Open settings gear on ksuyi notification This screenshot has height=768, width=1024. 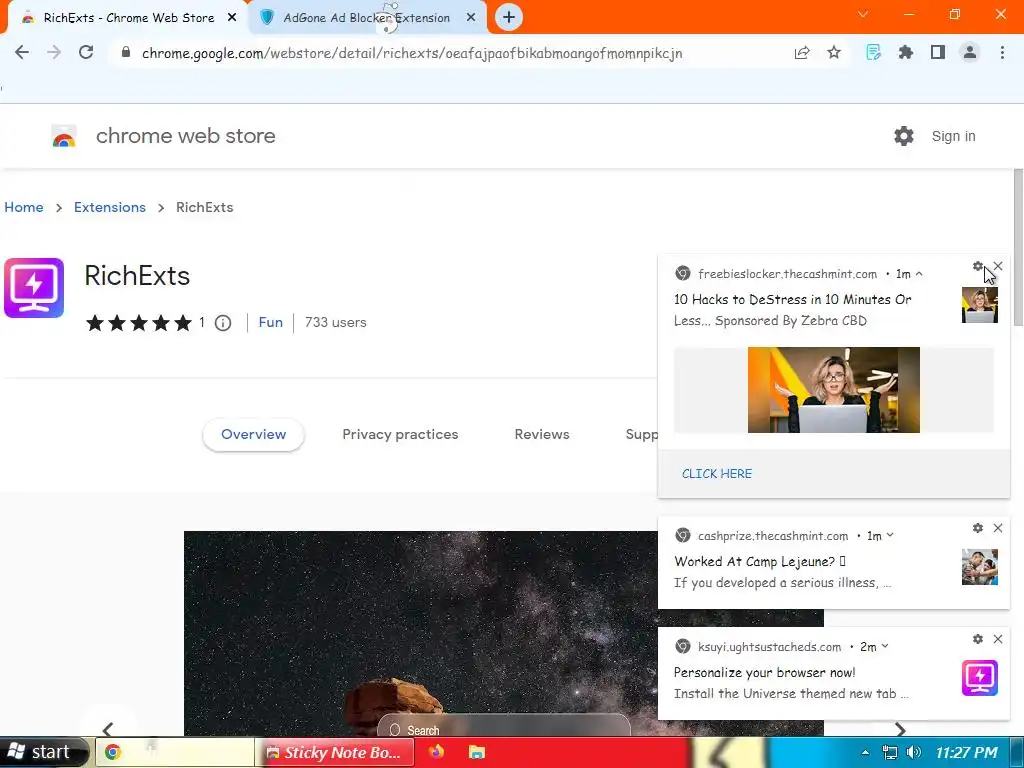click(978, 639)
